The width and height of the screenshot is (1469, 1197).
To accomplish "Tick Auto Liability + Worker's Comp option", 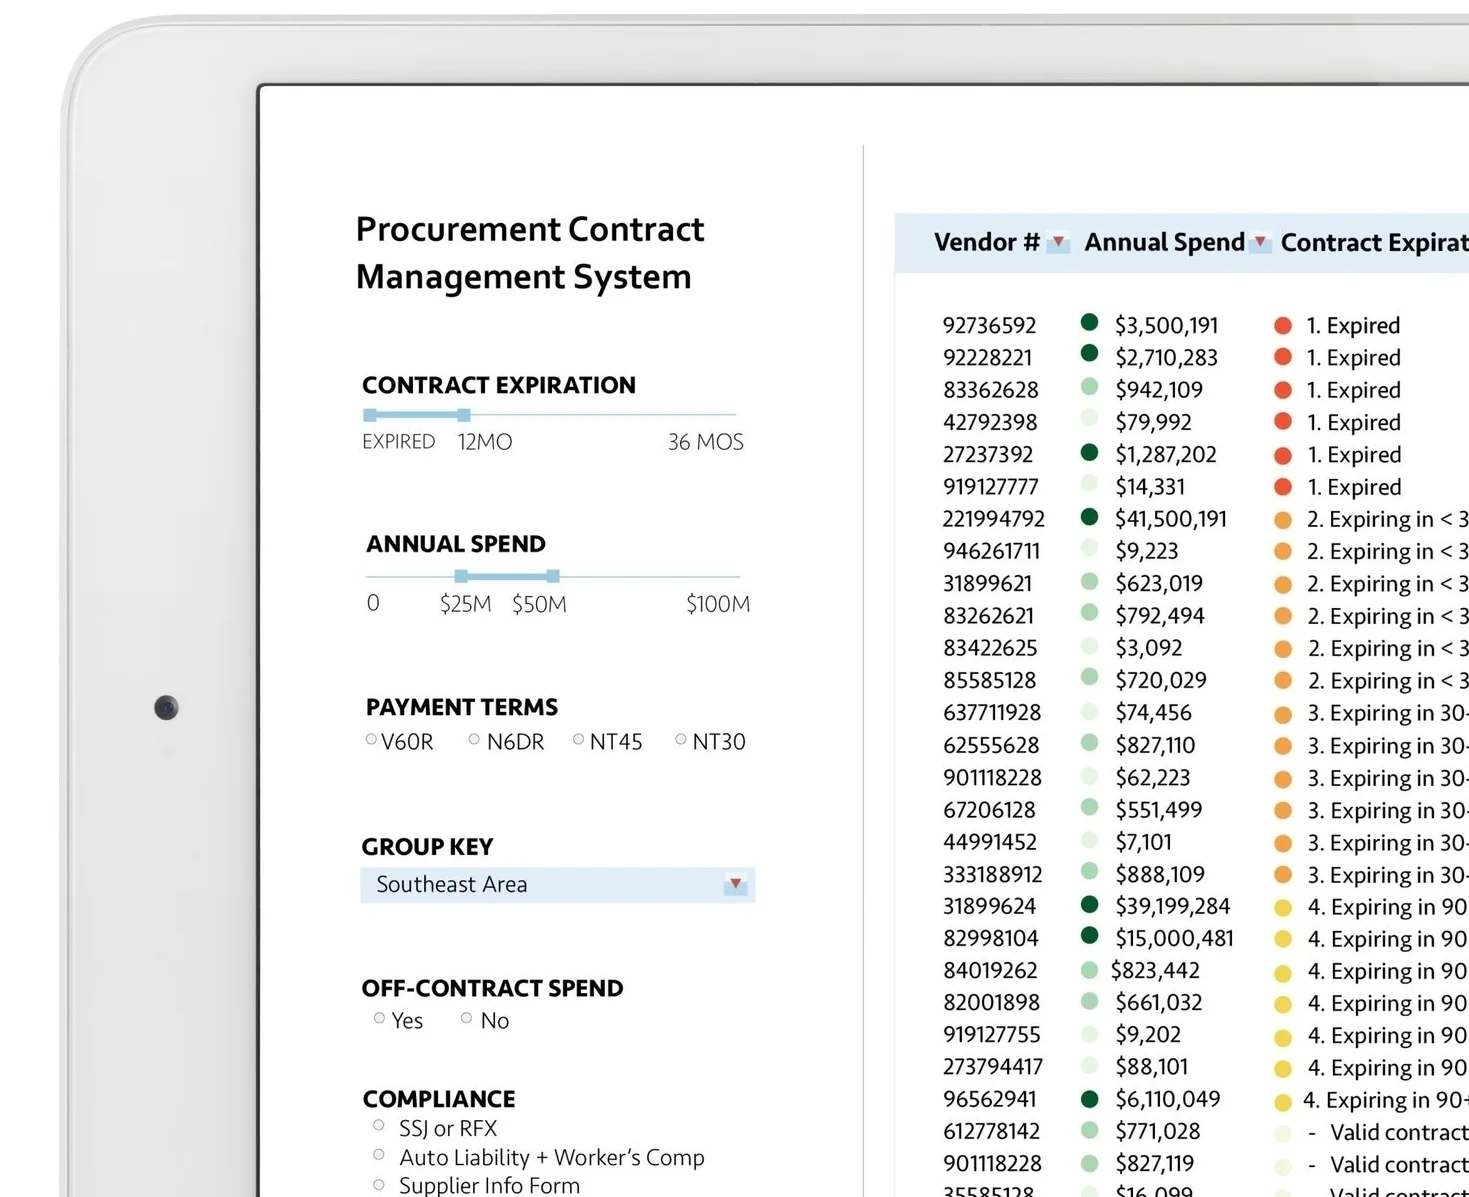I will click(x=378, y=1155).
